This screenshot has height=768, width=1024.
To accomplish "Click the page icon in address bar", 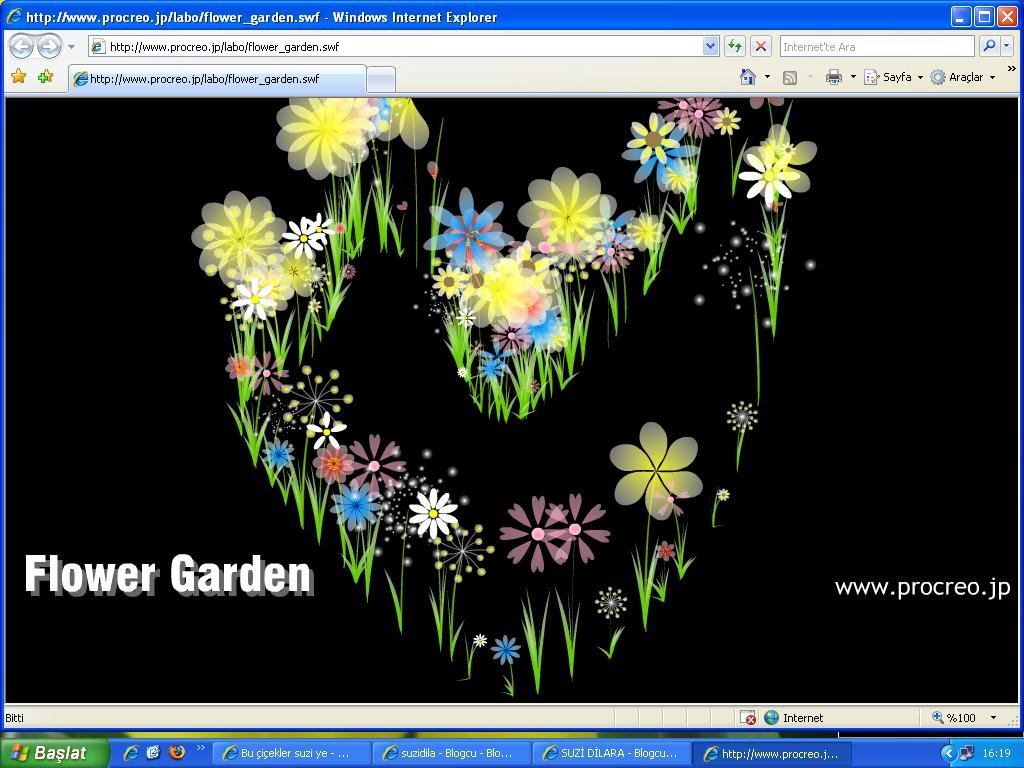I will (98, 46).
